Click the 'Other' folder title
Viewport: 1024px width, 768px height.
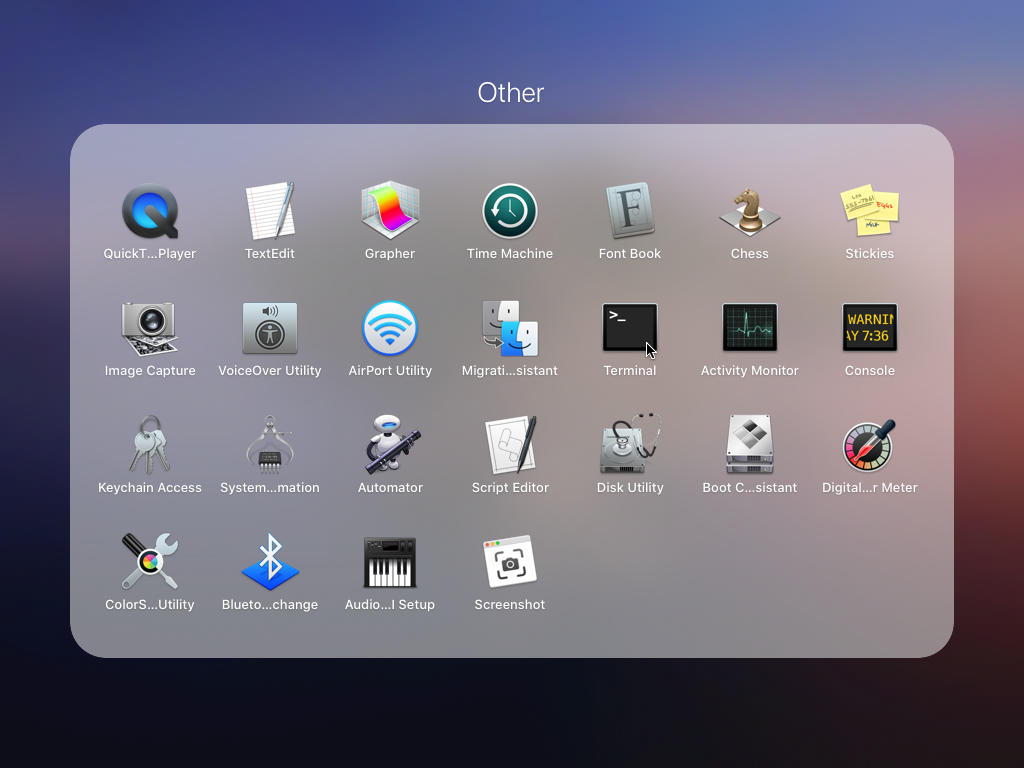[511, 93]
